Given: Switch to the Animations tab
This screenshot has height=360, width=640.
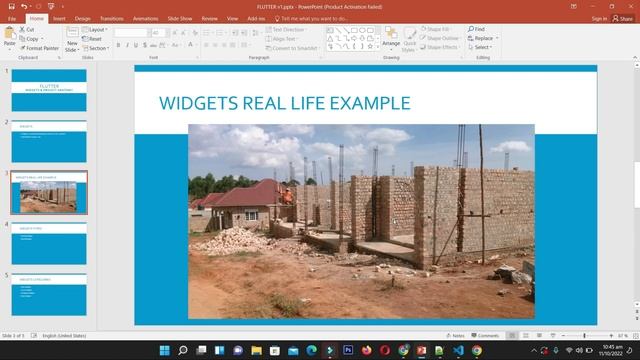Looking at the screenshot, I should (145, 18).
